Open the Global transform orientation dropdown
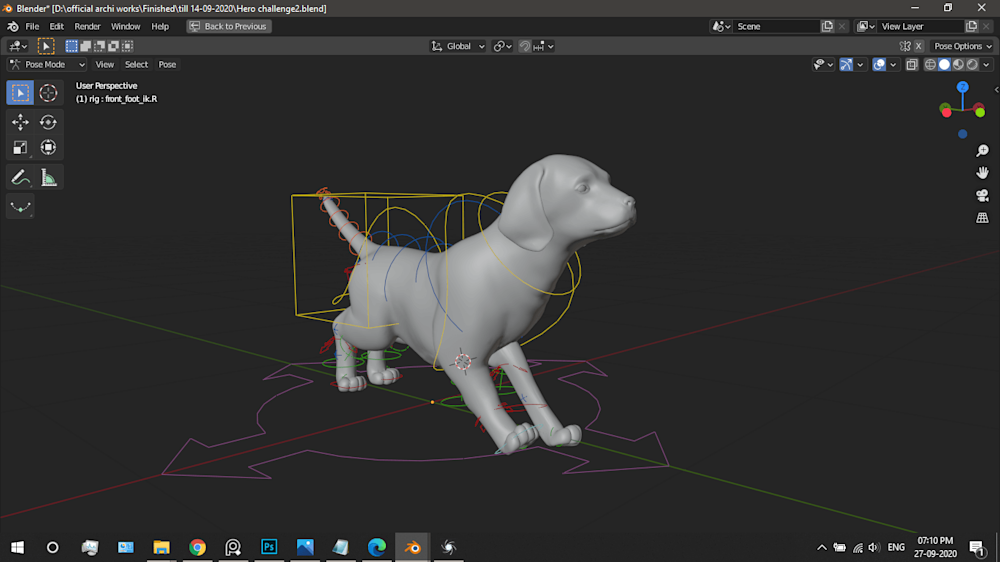This screenshot has height=562, width=1000. 459,46
